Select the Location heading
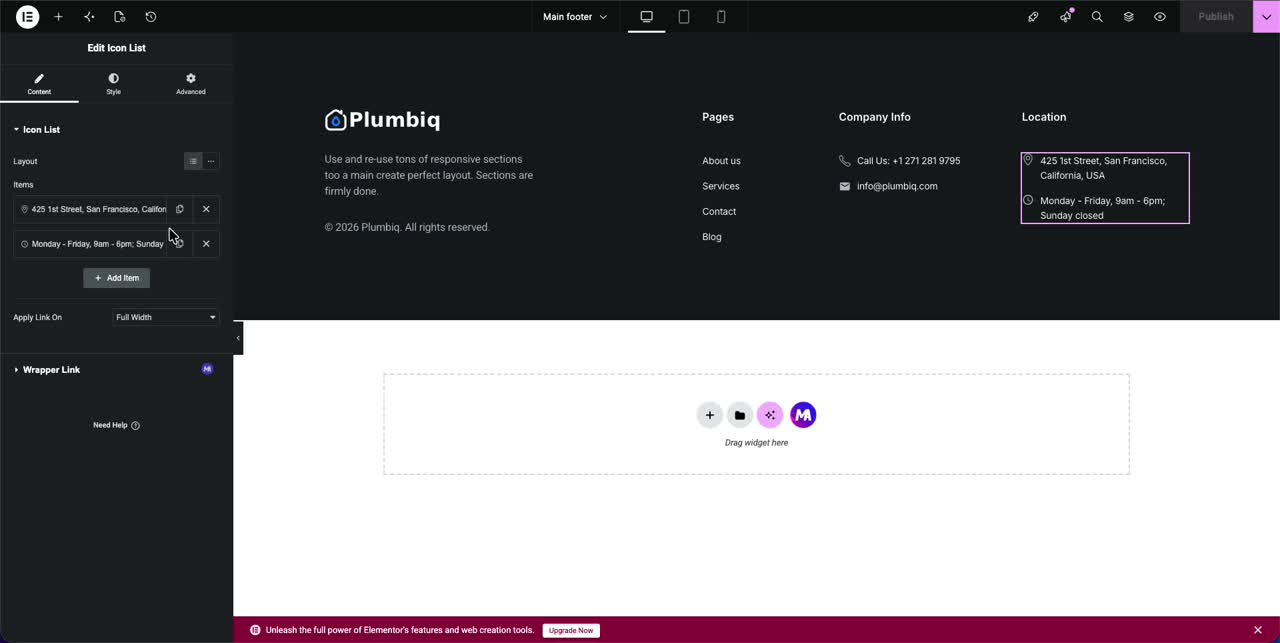 1044,117
